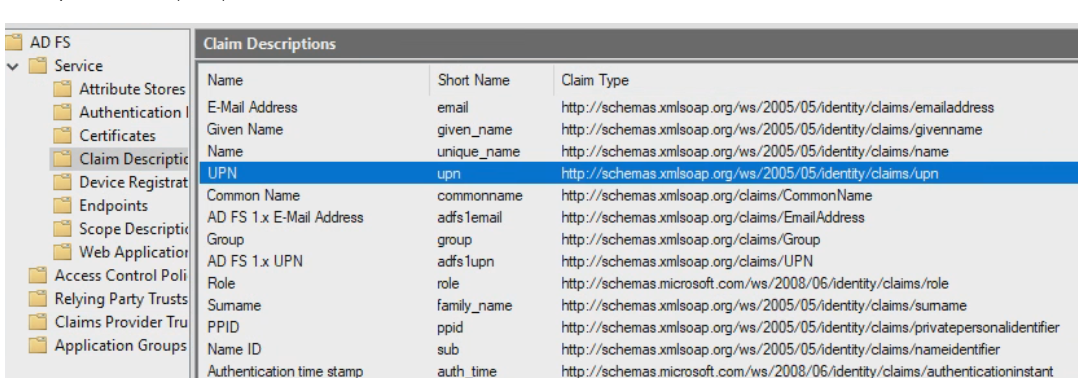The image size is (1078, 378).
Task: Click the Claim Descriptions pane title
Action: (270, 44)
